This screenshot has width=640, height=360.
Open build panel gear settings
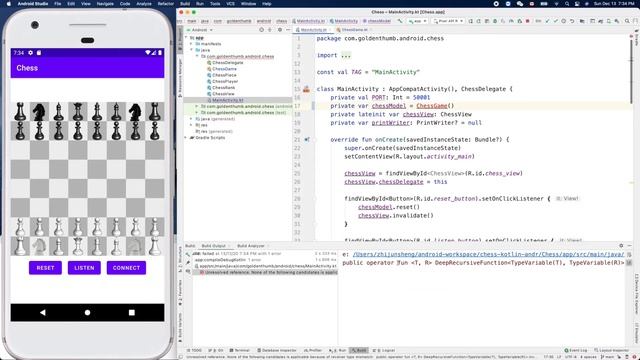pyautogui.click(x=621, y=246)
